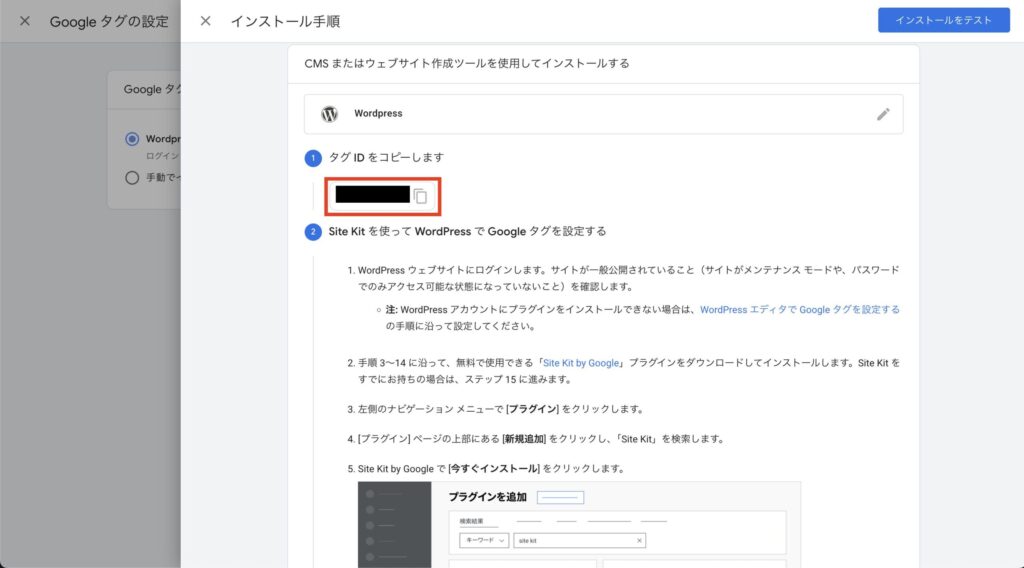Click the WordPress logo icon
Image resolution: width=1024 pixels, height=568 pixels.
click(330, 114)
